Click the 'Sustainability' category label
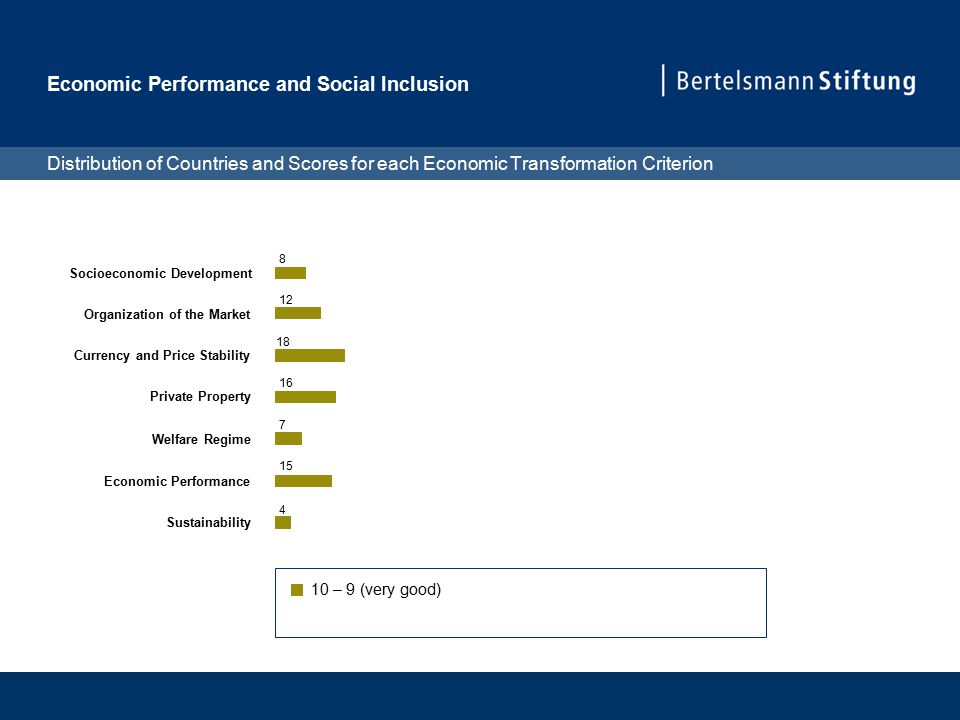This screenshot has height=720, width=960. pyautogui.click(x=209, y=522)
